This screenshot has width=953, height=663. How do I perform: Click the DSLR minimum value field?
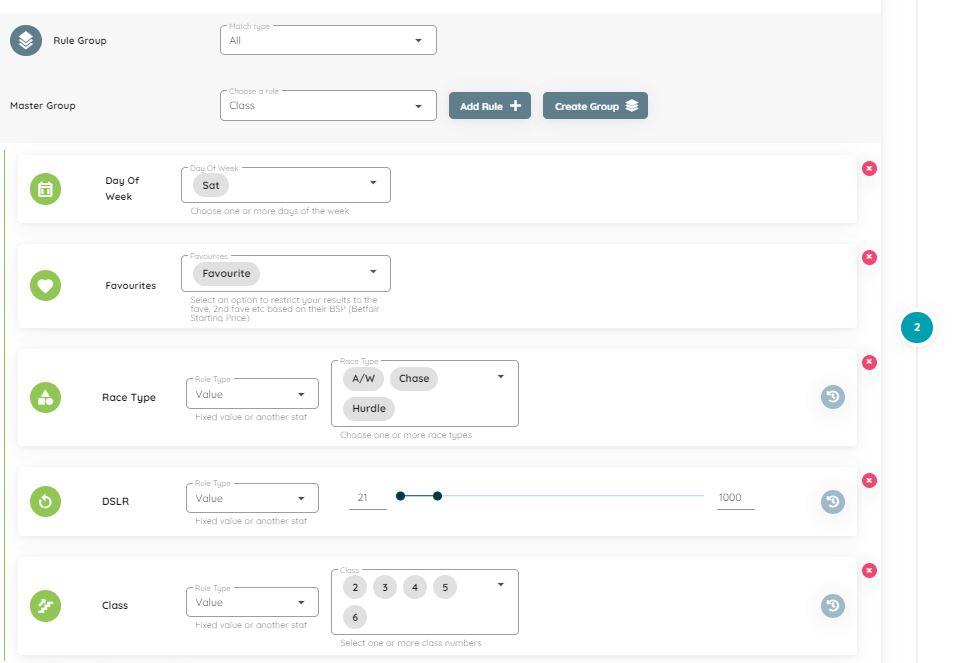(367, 497)
